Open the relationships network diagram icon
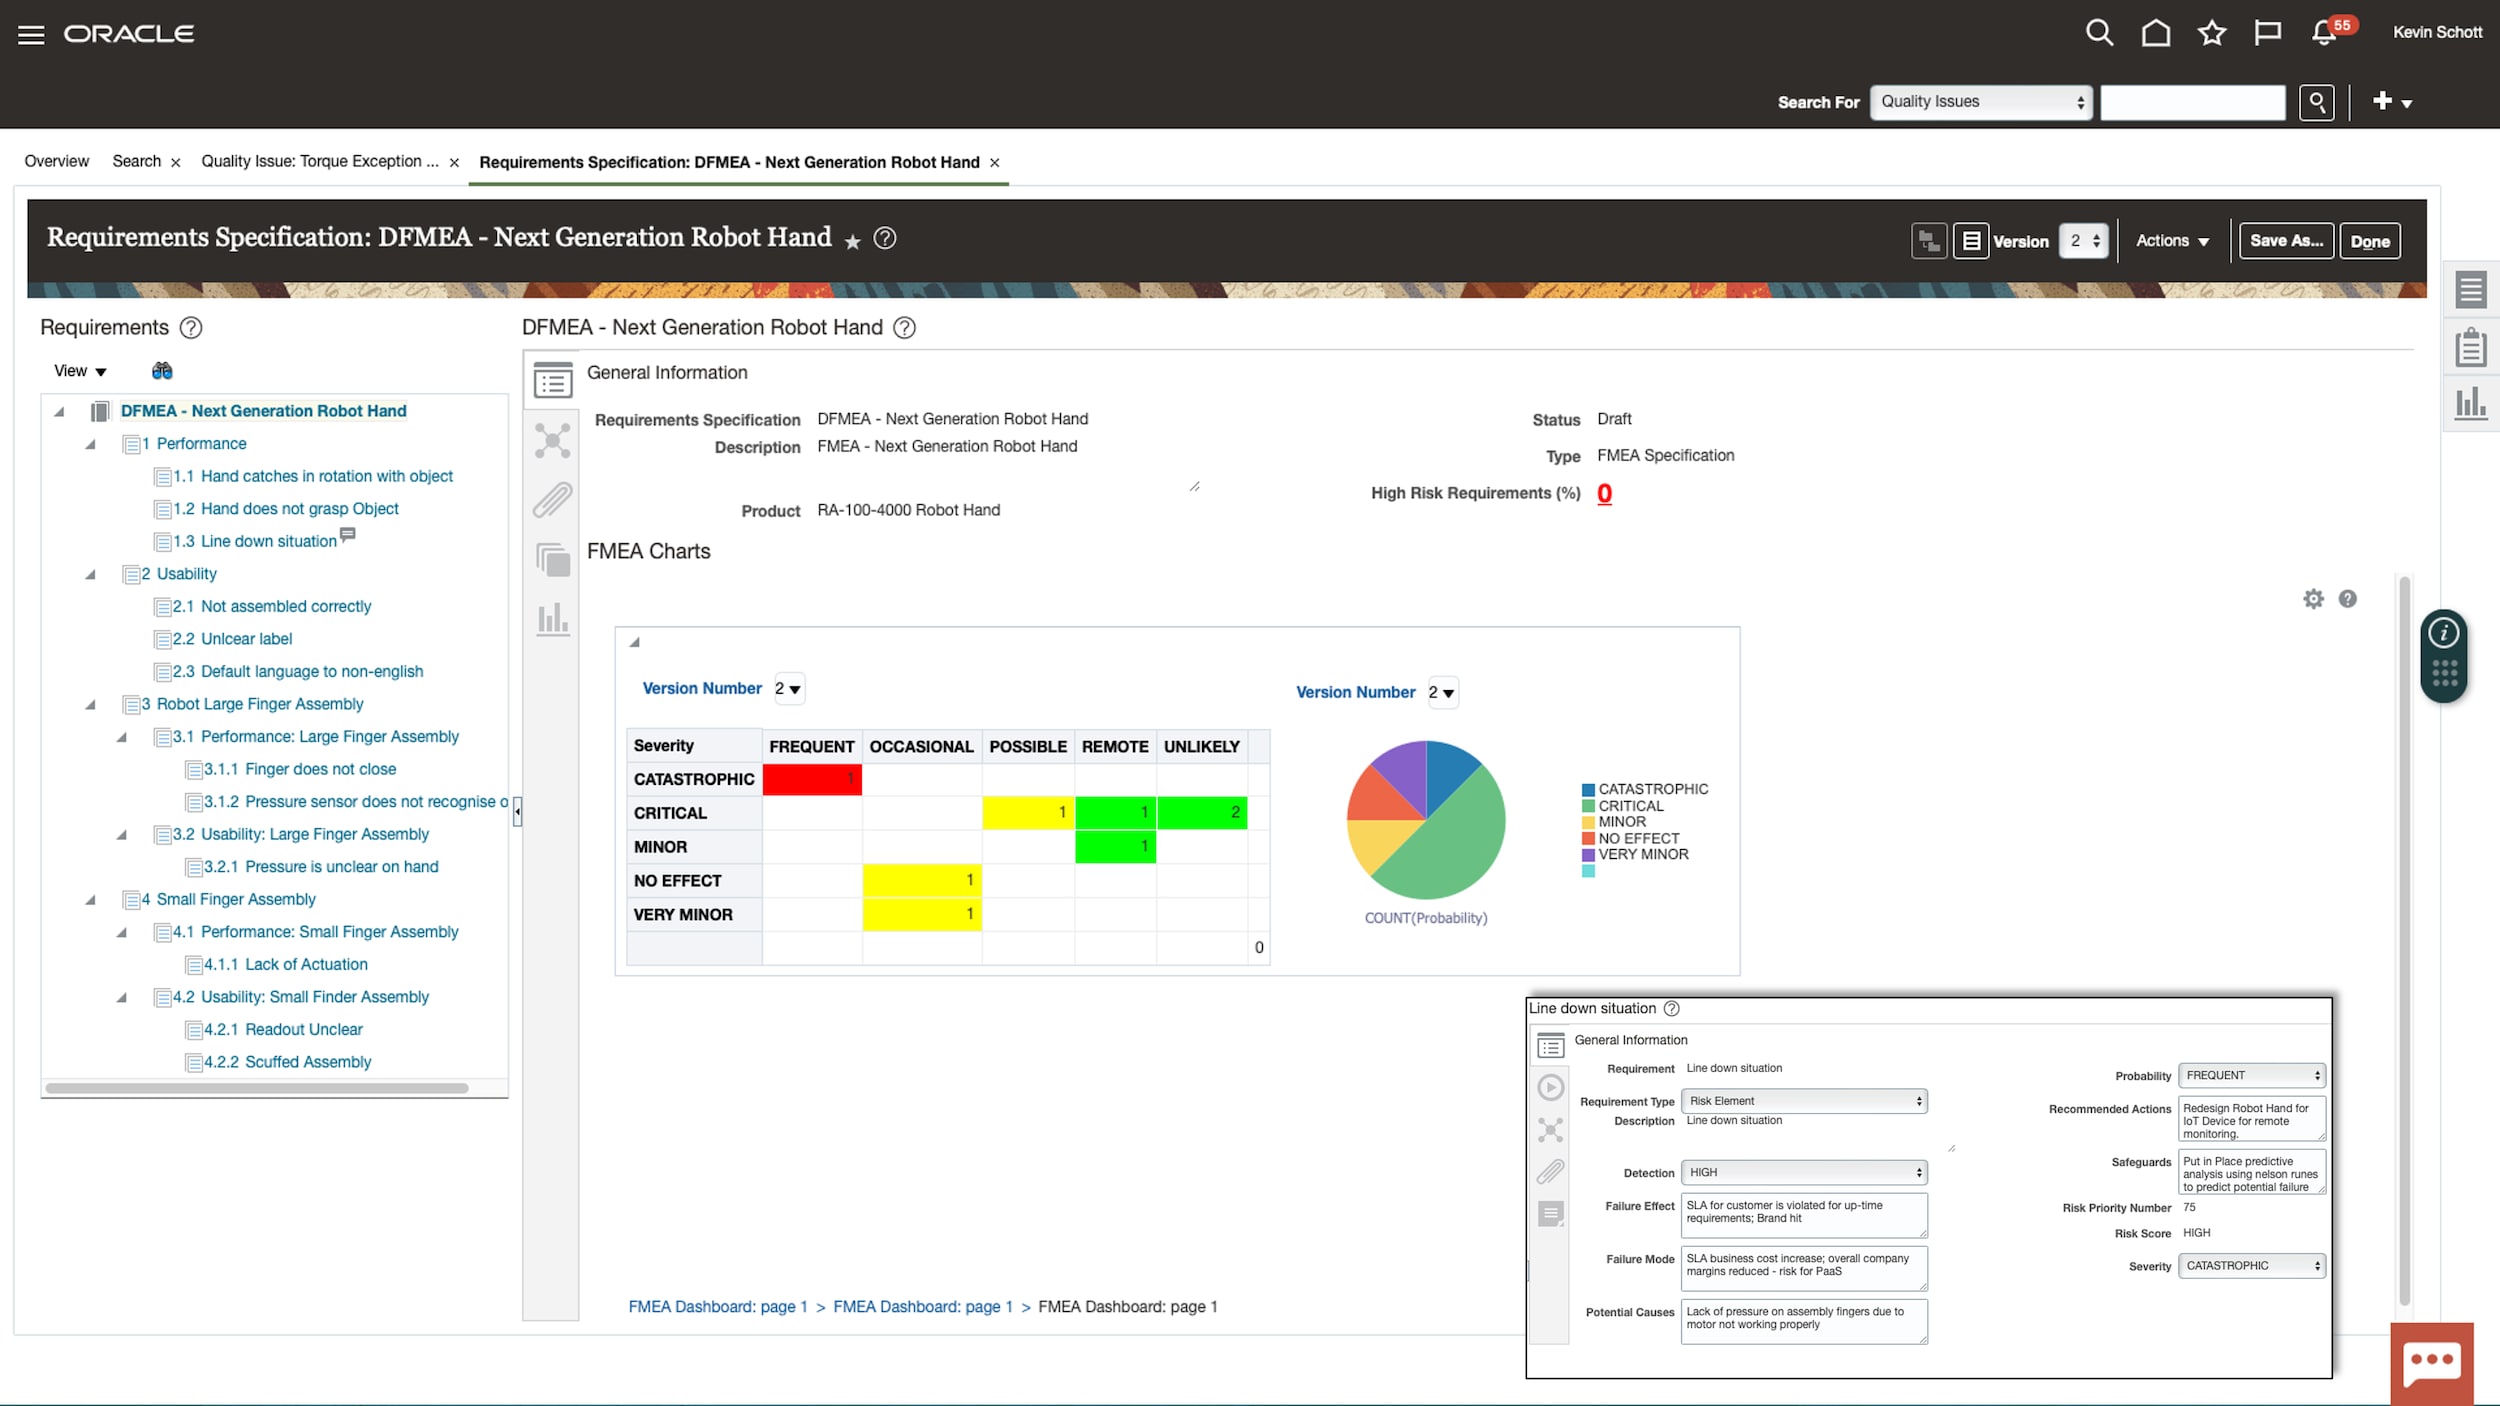 553,440
